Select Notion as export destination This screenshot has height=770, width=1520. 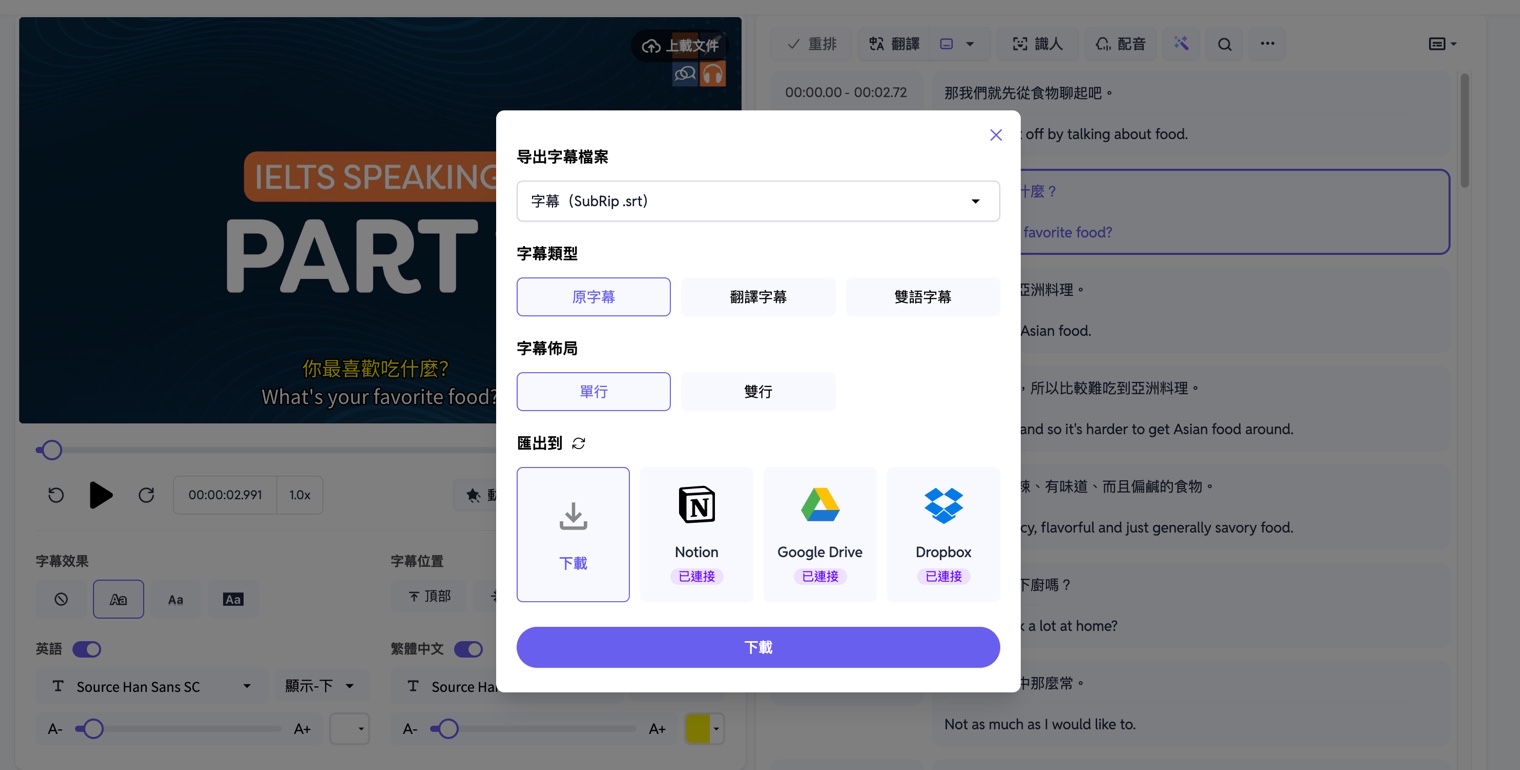pyautogui.click(x=696, y=534)
